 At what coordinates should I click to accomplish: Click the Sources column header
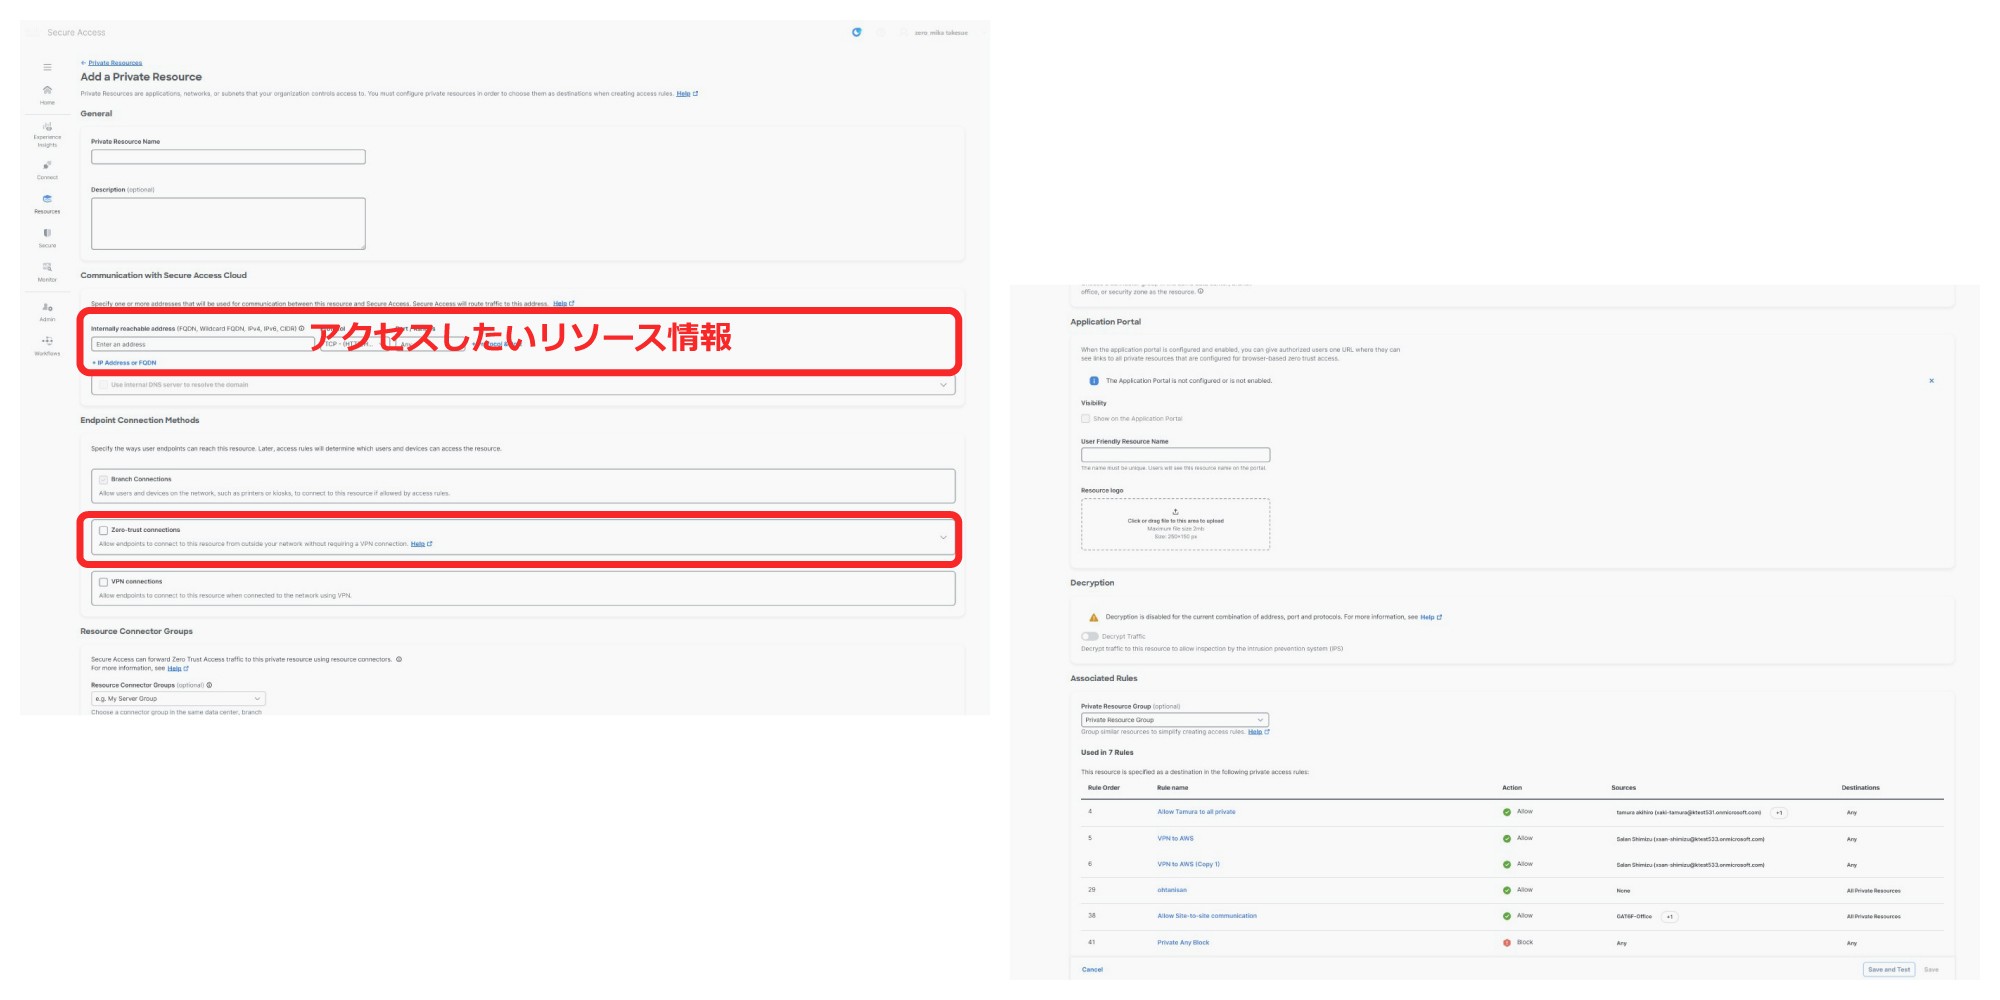pyautogui.click(x=1623, y=788)
